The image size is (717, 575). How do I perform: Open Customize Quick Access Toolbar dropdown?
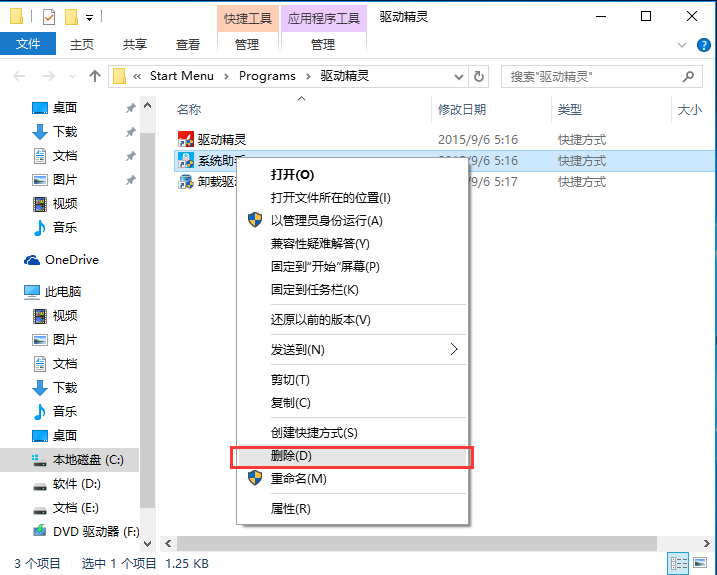90,18
